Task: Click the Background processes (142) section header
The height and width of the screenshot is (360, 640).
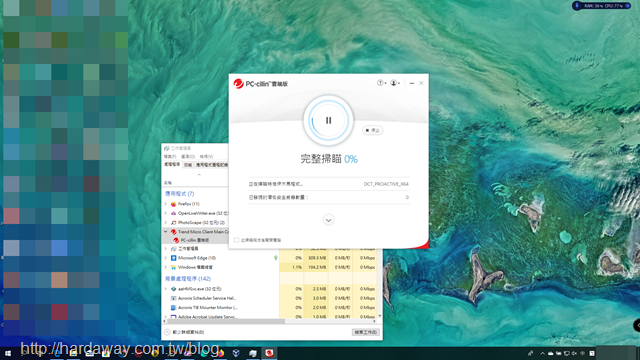Action: [188, 279]
